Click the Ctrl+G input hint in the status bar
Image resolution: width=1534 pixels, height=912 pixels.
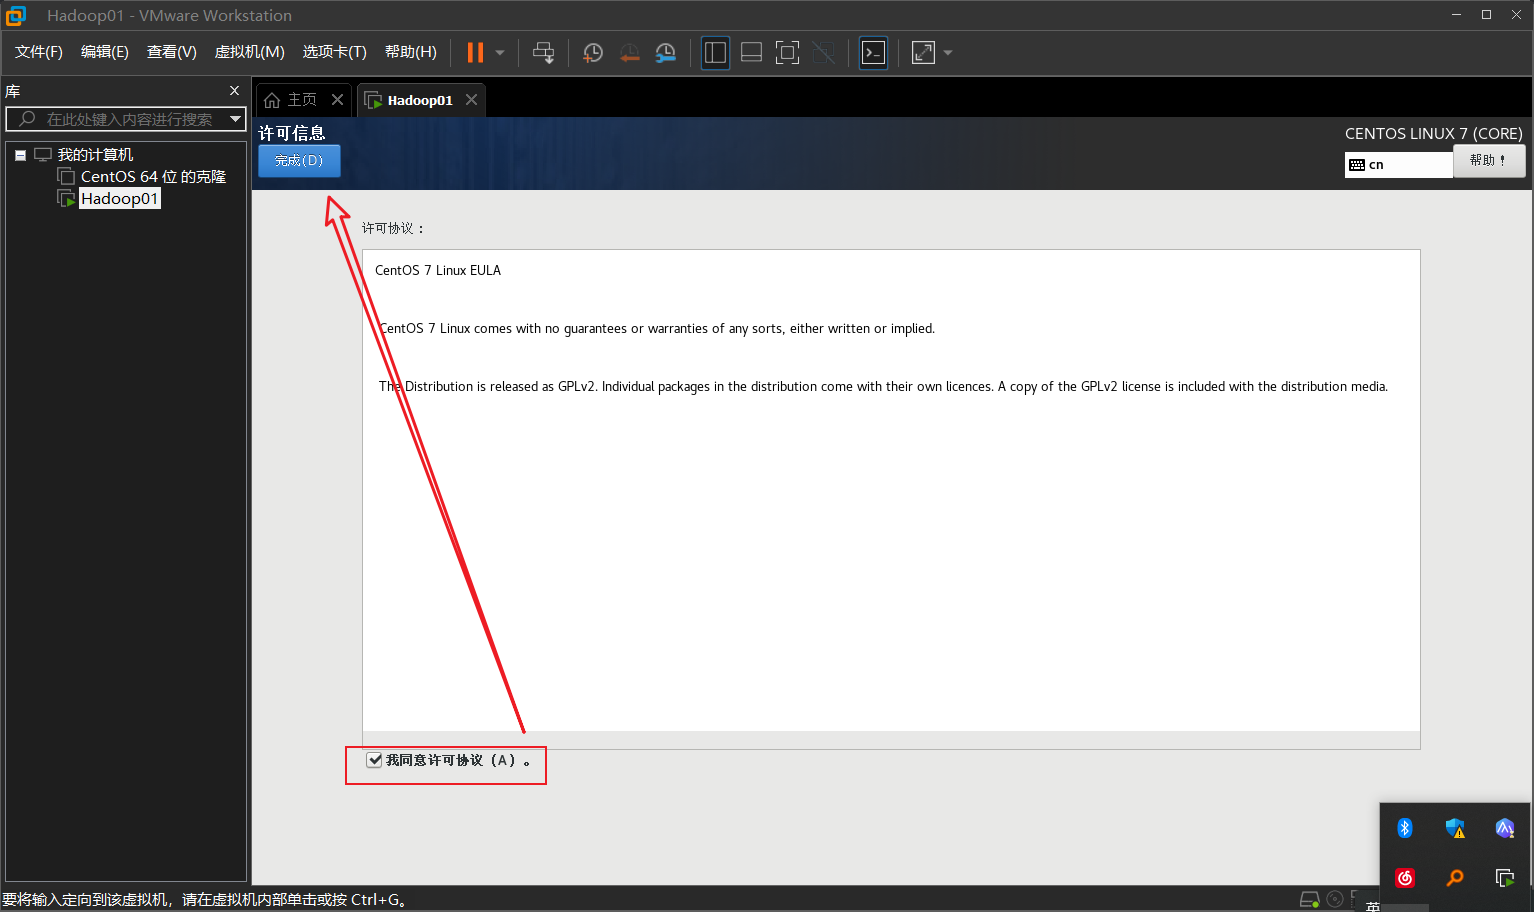(205, 900)
